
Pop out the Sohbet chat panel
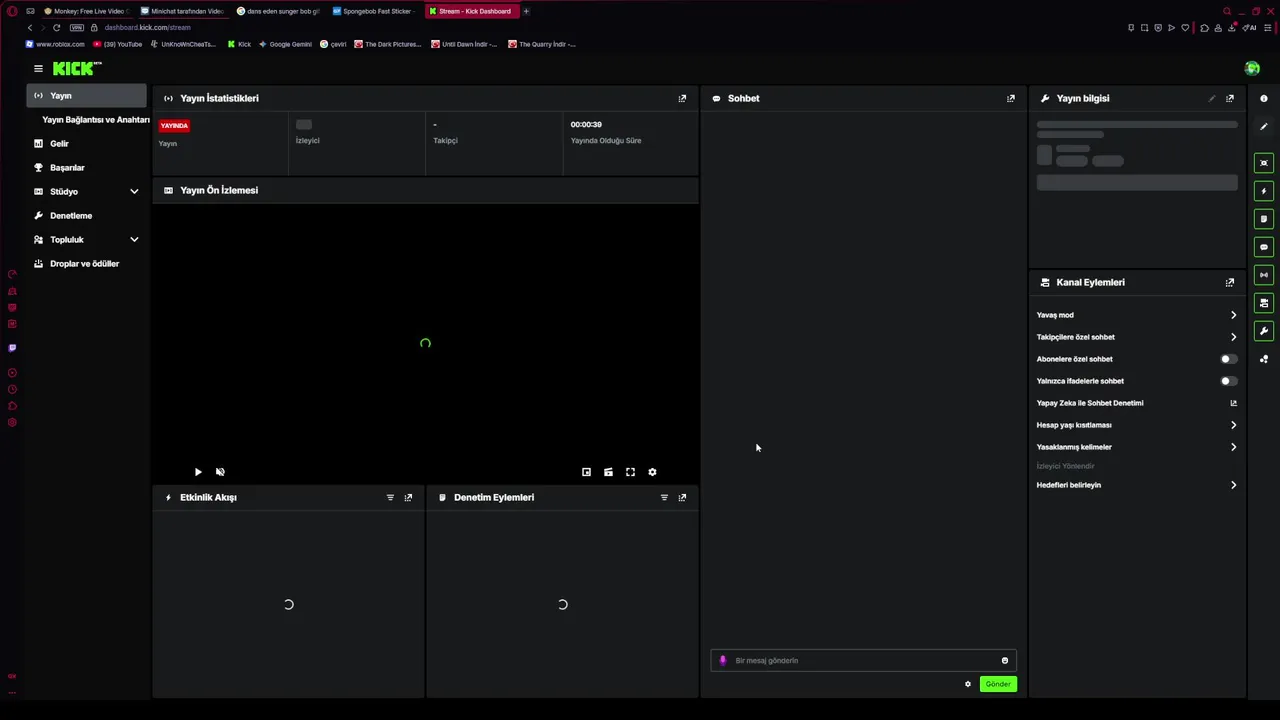1010,98
